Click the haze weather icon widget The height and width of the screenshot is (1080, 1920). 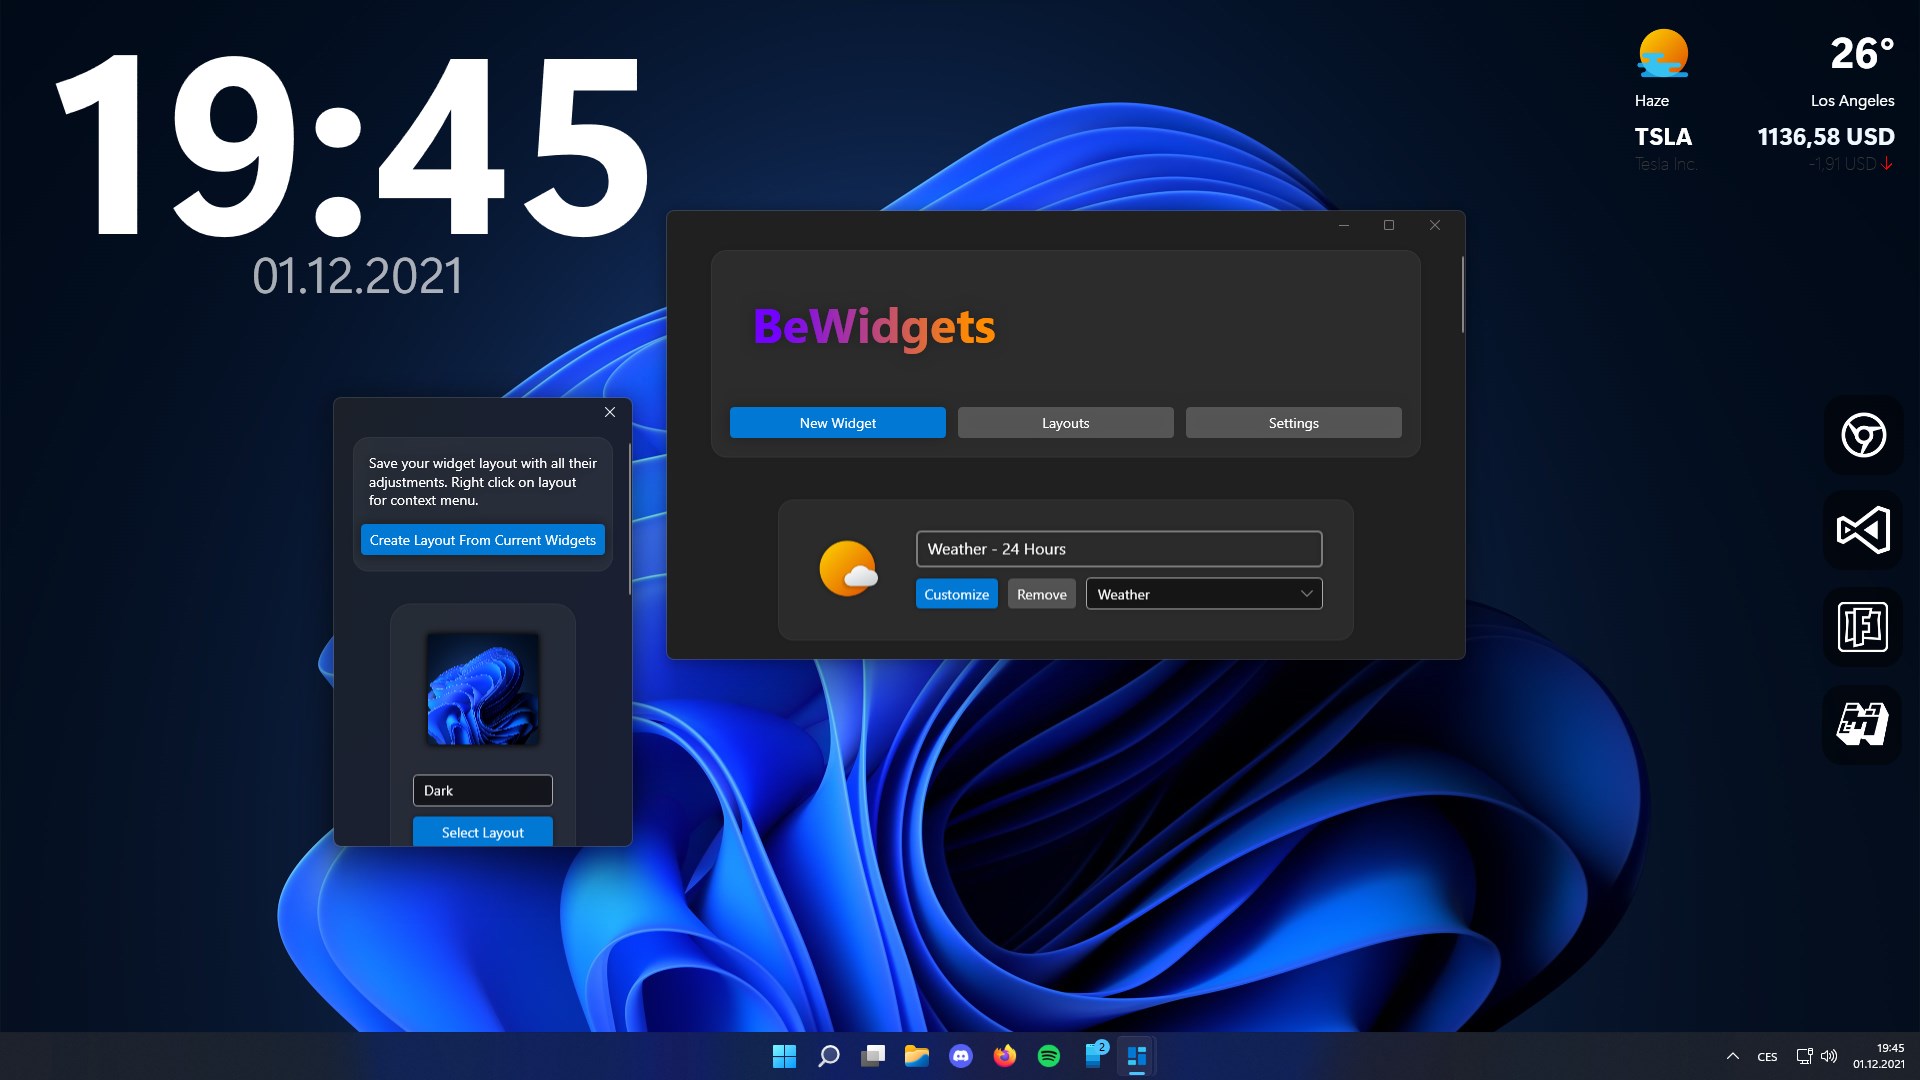(1663, 54)
